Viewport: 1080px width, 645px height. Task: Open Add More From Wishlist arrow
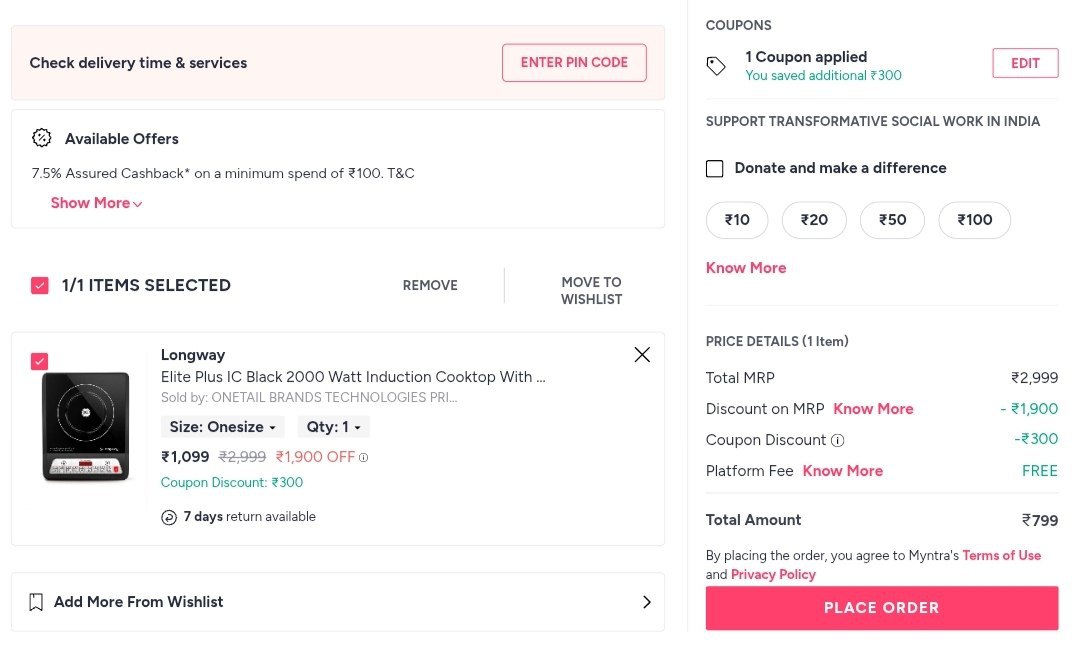pyautogui.click(x=646, y=602)
